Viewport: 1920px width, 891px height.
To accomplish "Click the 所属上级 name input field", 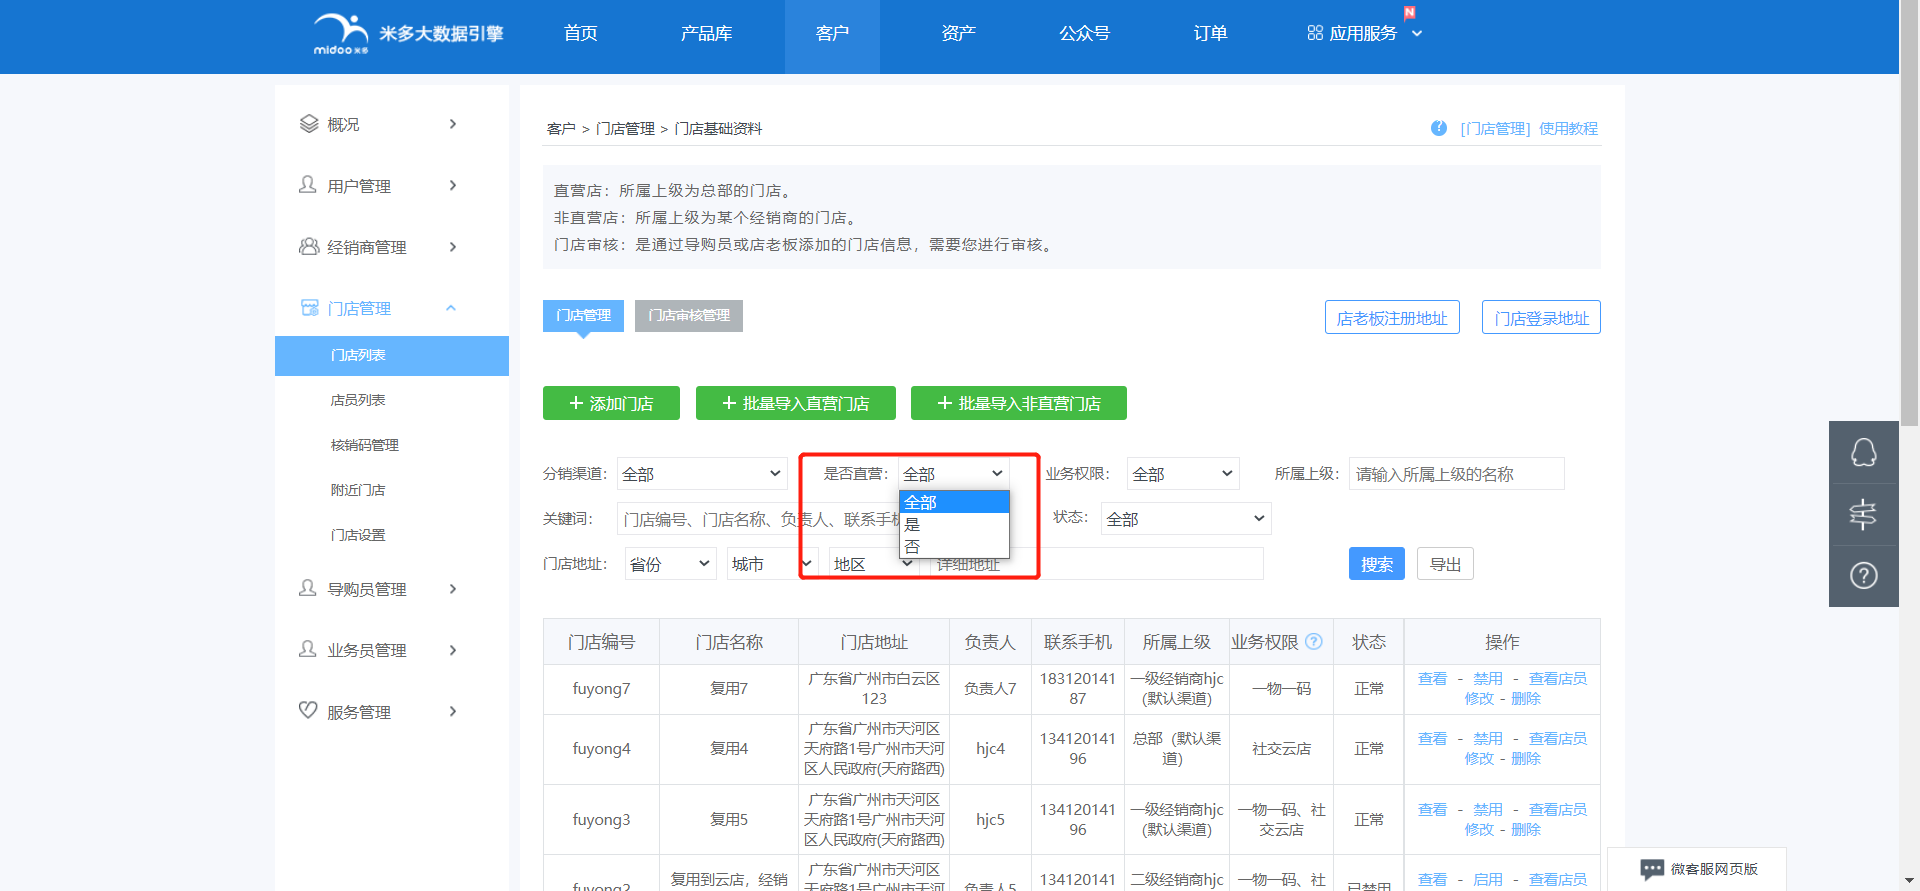I will (x=1457, y=474).
